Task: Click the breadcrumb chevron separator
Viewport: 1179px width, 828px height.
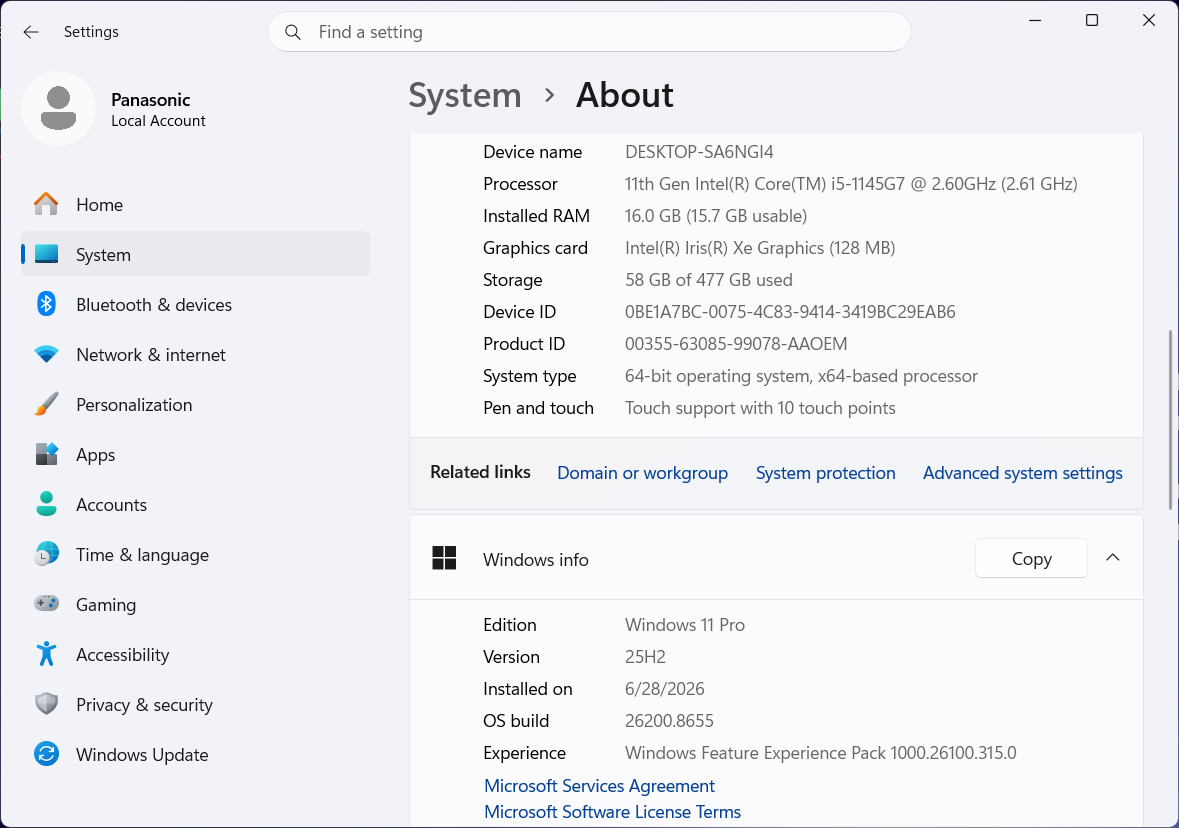Action: (x=550, y=96)
